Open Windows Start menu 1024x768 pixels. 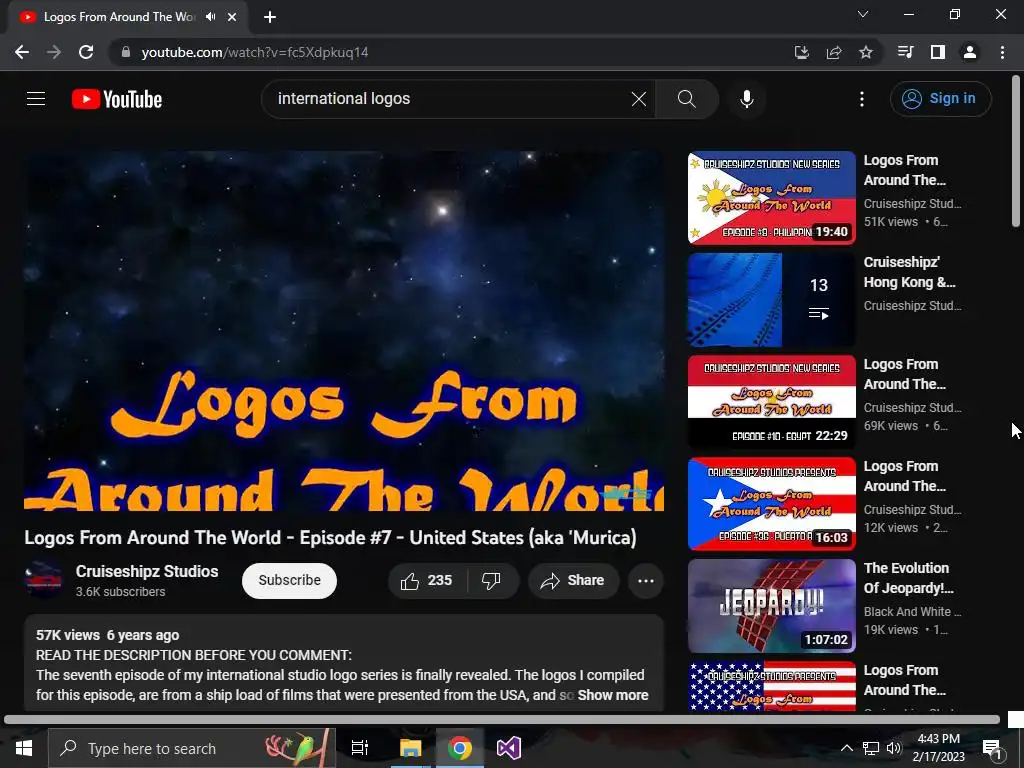pos(24,748)
